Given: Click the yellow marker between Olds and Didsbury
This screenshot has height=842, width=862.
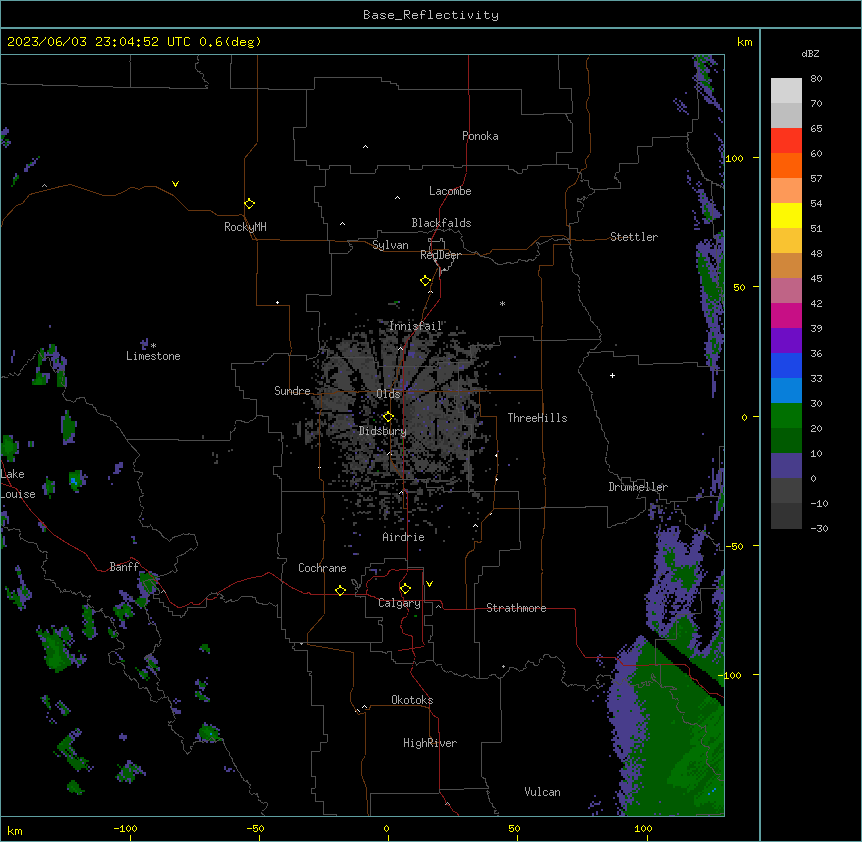Looking at the screenshot, I should point(388,417).
